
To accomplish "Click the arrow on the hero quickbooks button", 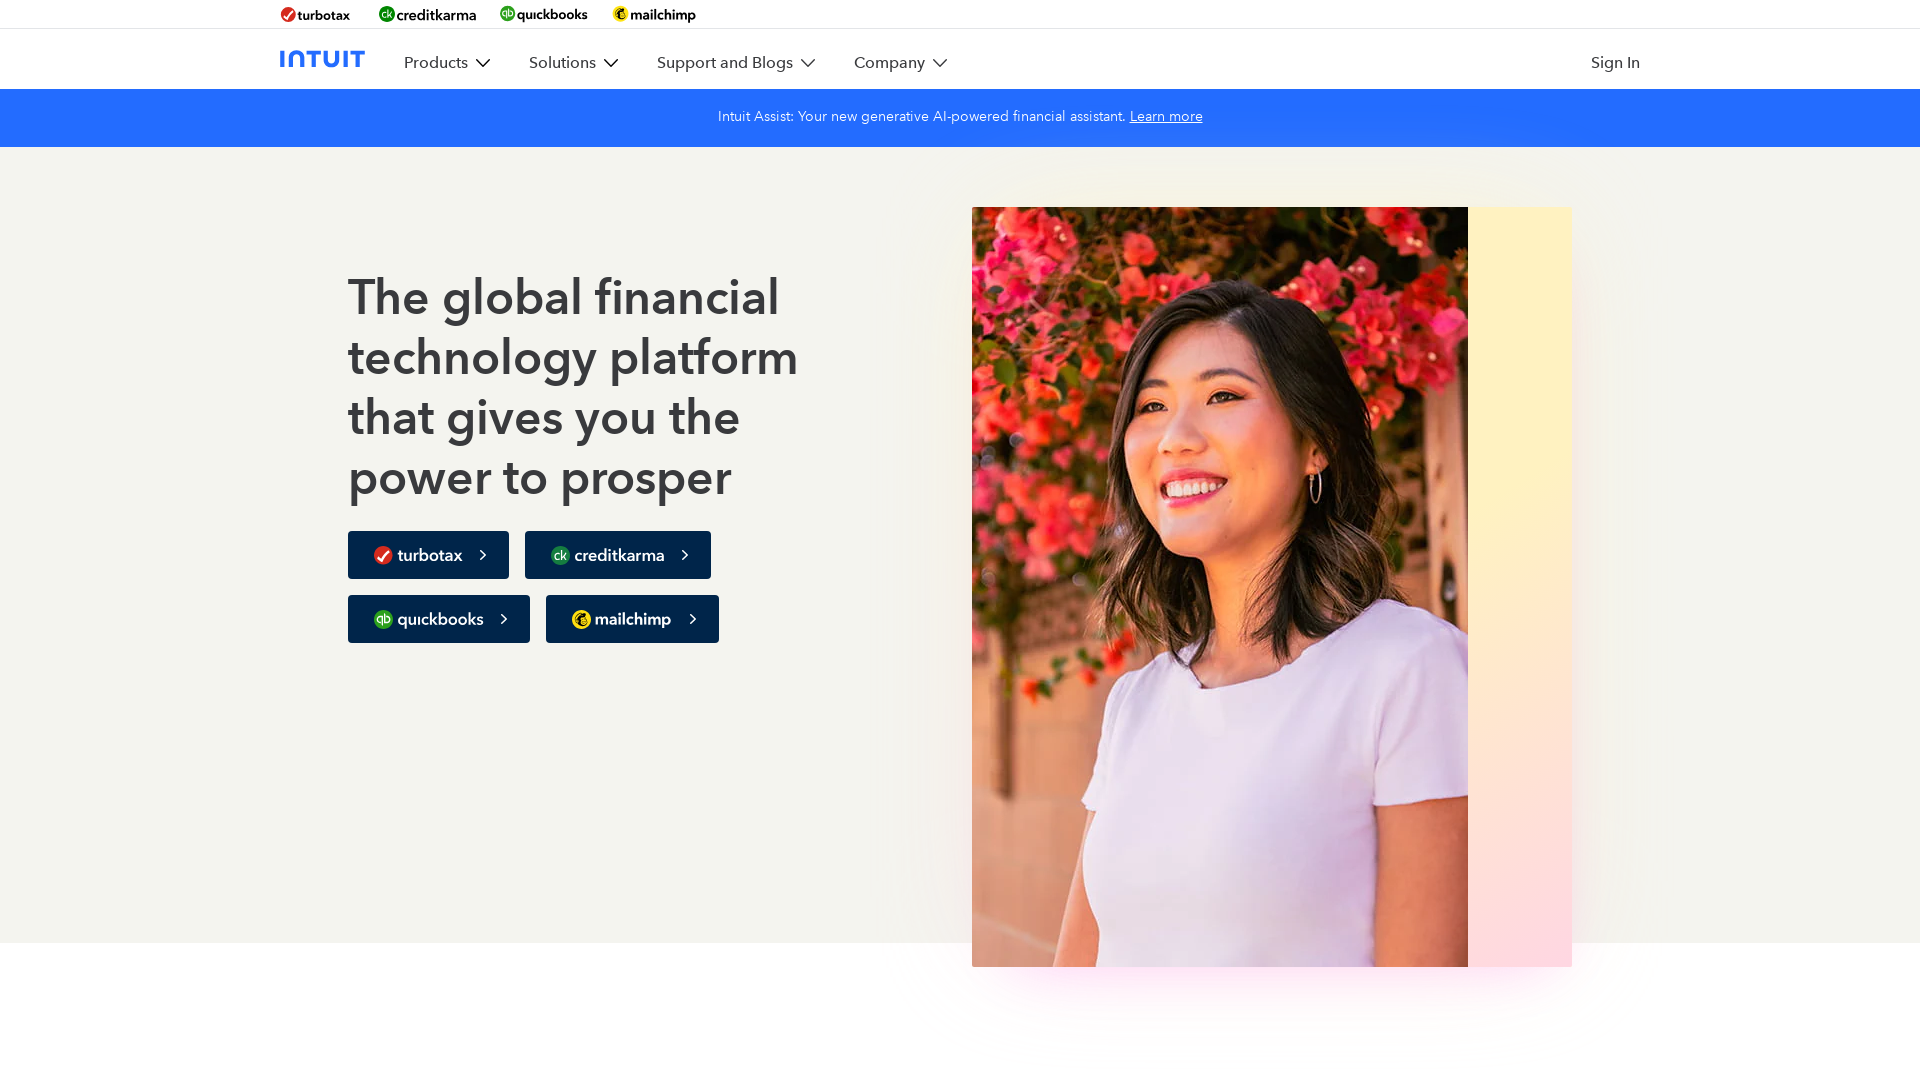I will click(x=504, y=619).
